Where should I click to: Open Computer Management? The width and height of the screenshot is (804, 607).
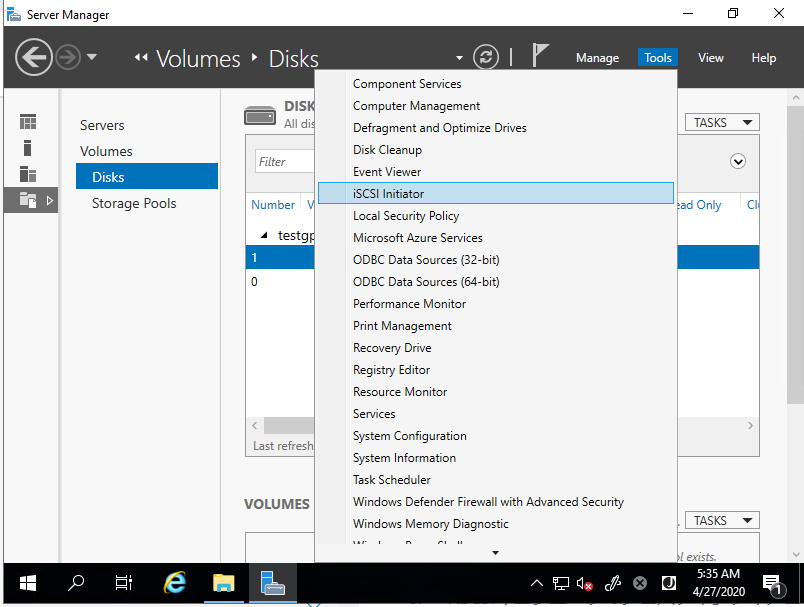click(x=496, y=106)
